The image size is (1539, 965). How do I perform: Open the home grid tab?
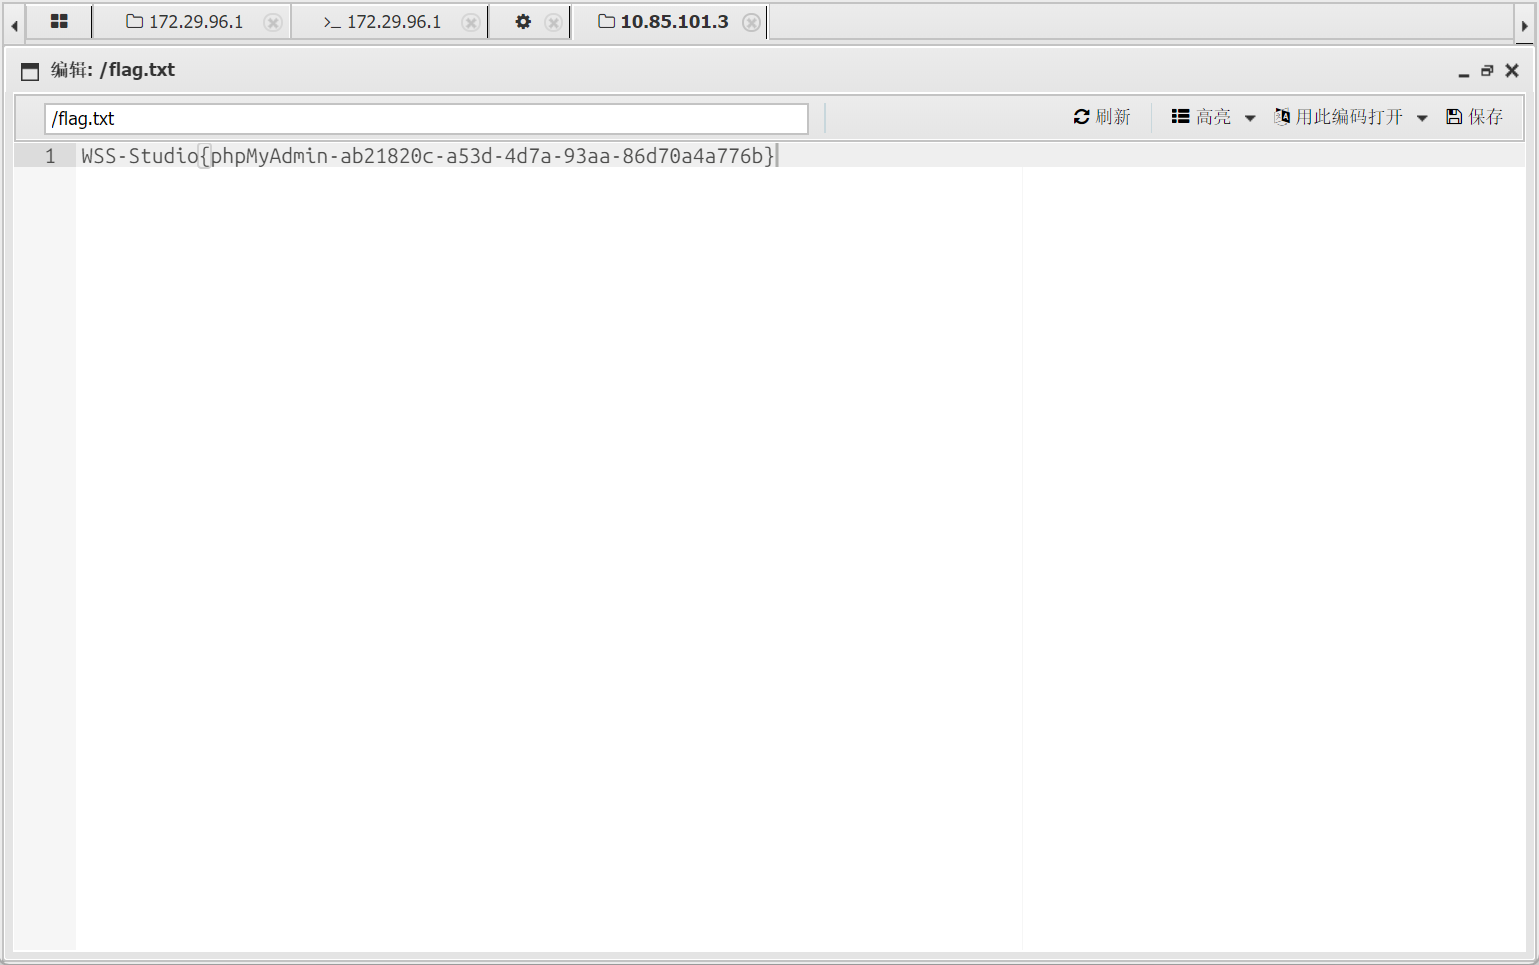59,21
